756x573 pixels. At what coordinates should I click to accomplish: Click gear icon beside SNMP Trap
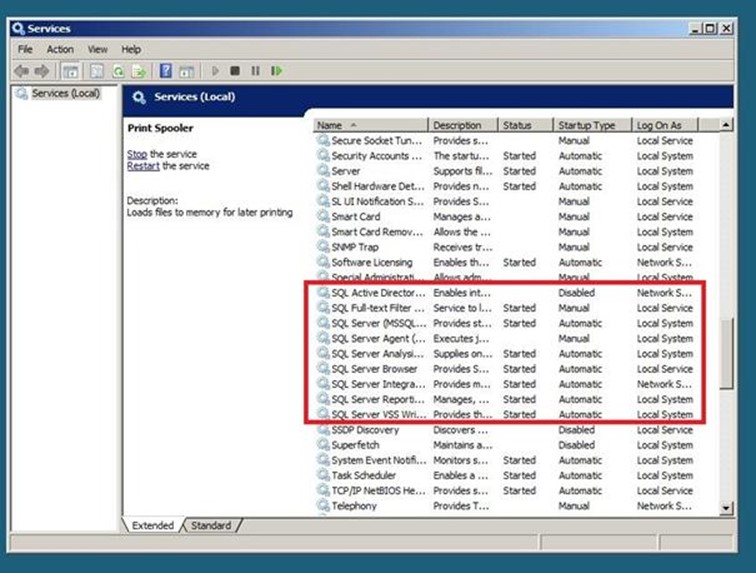click(323, 247)
